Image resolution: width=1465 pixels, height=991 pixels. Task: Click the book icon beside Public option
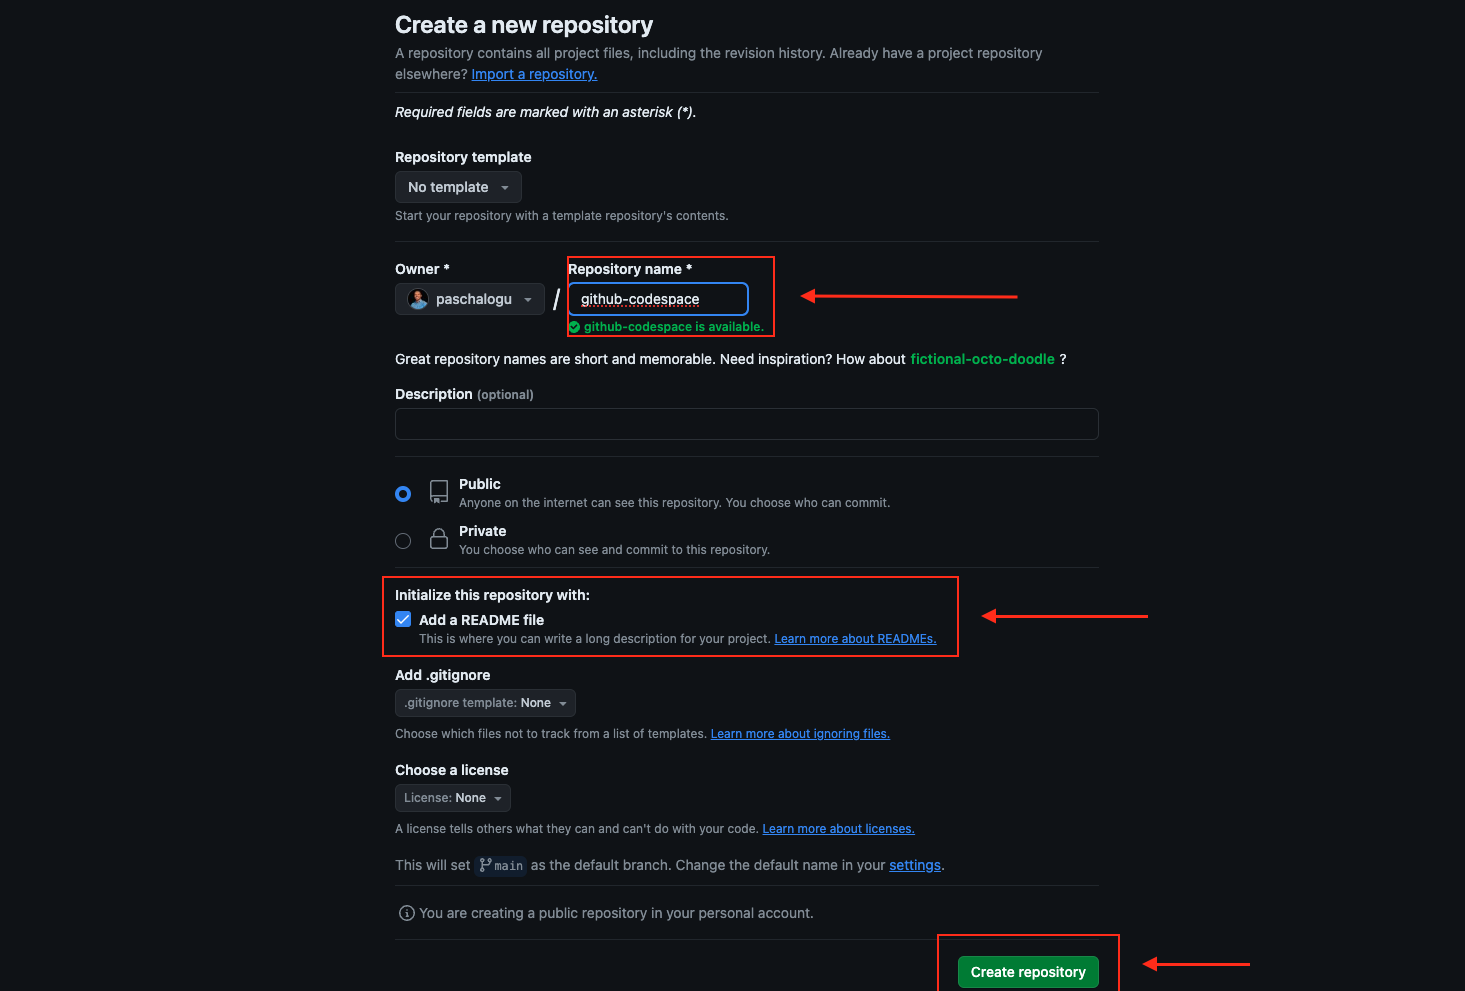pos(438,491)
